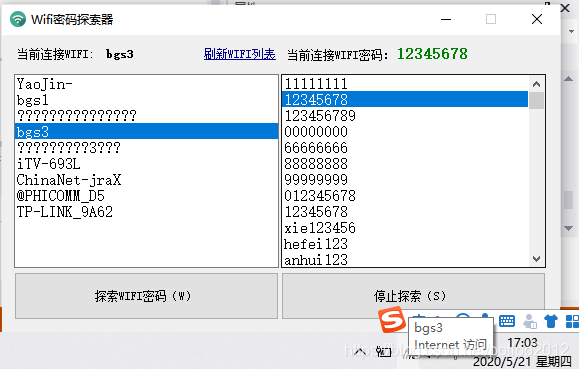
Task: Click the background window's scrollbar thumb
Action: [569, 199]
